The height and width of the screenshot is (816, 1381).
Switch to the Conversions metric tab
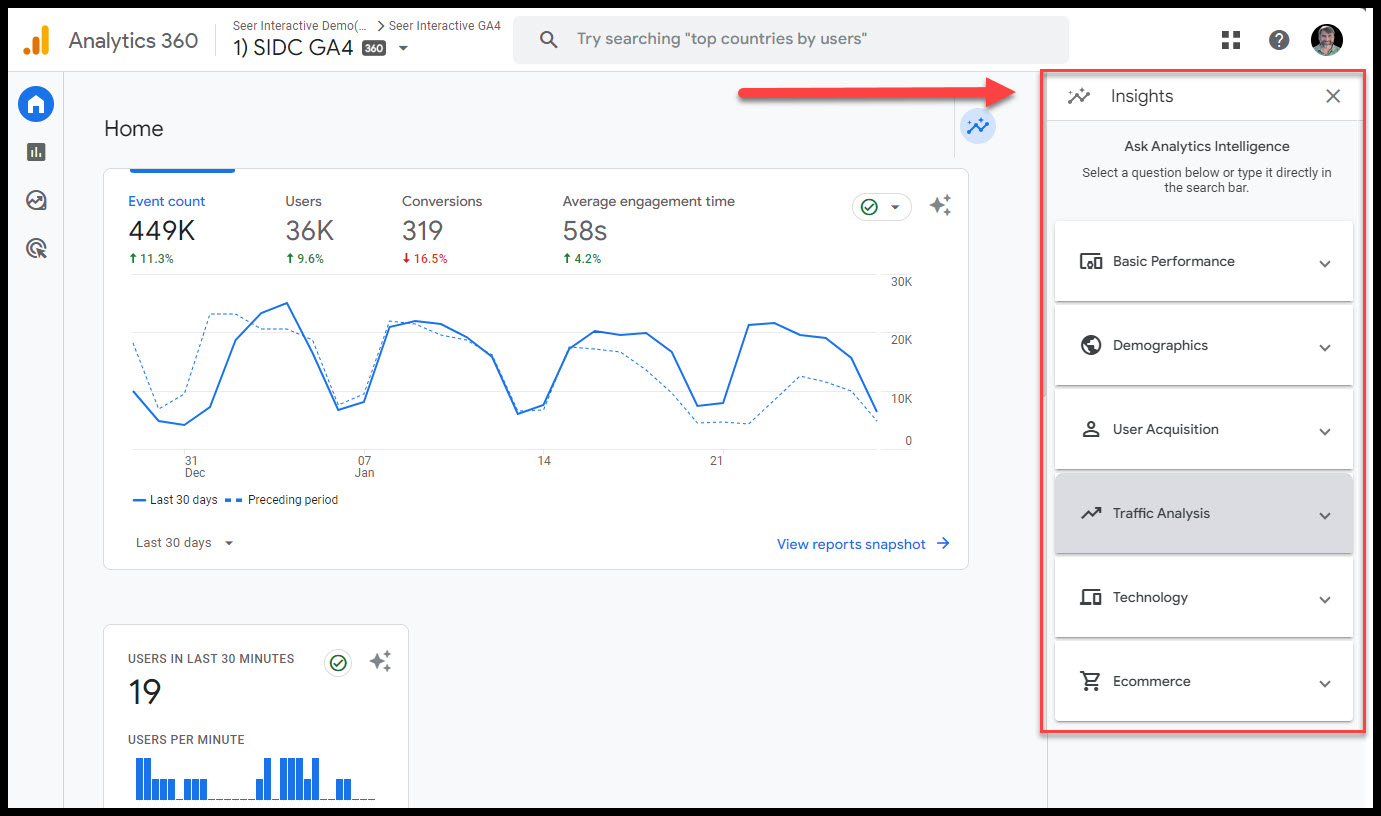(x=442, y=201)
